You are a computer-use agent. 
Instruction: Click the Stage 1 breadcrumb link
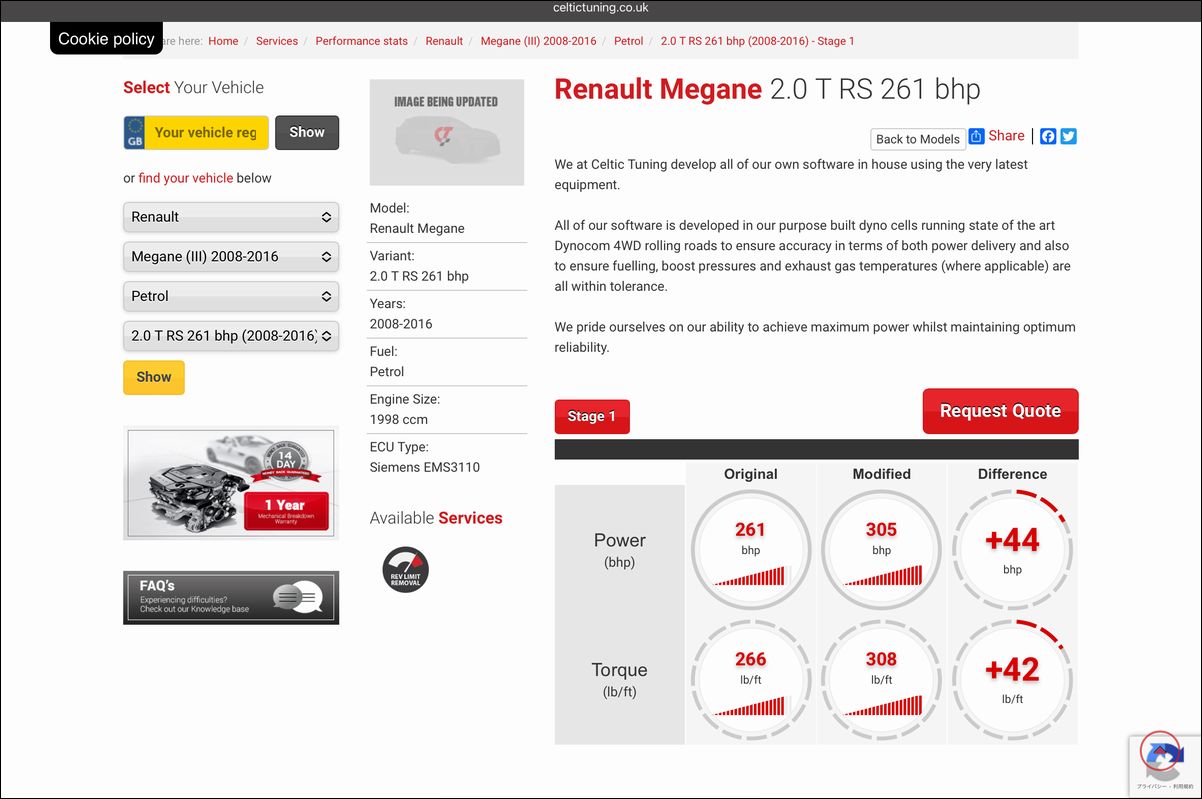[758, 41]
